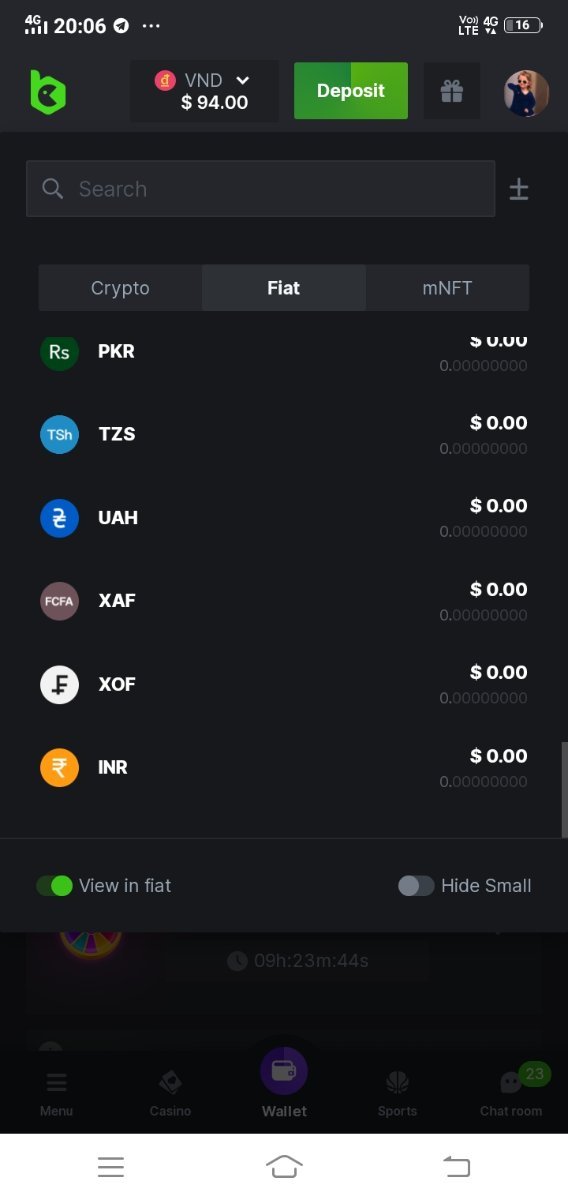568x1200 pixels.
Task: Select the PKR currency icon
Action: 59,352
